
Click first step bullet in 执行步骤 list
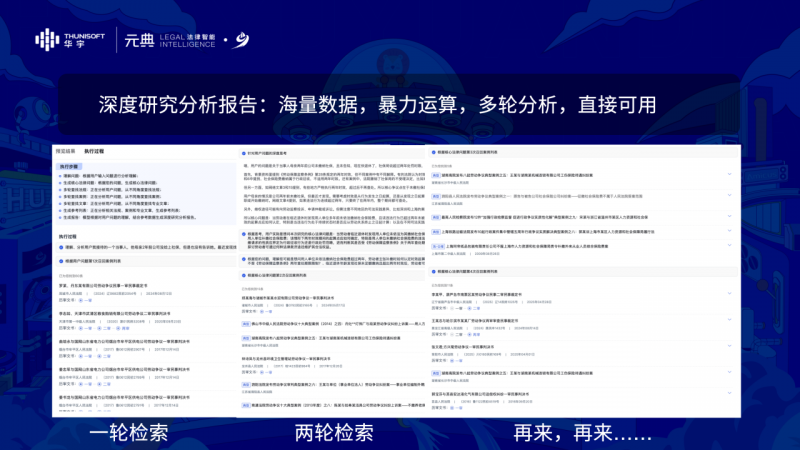61,176
